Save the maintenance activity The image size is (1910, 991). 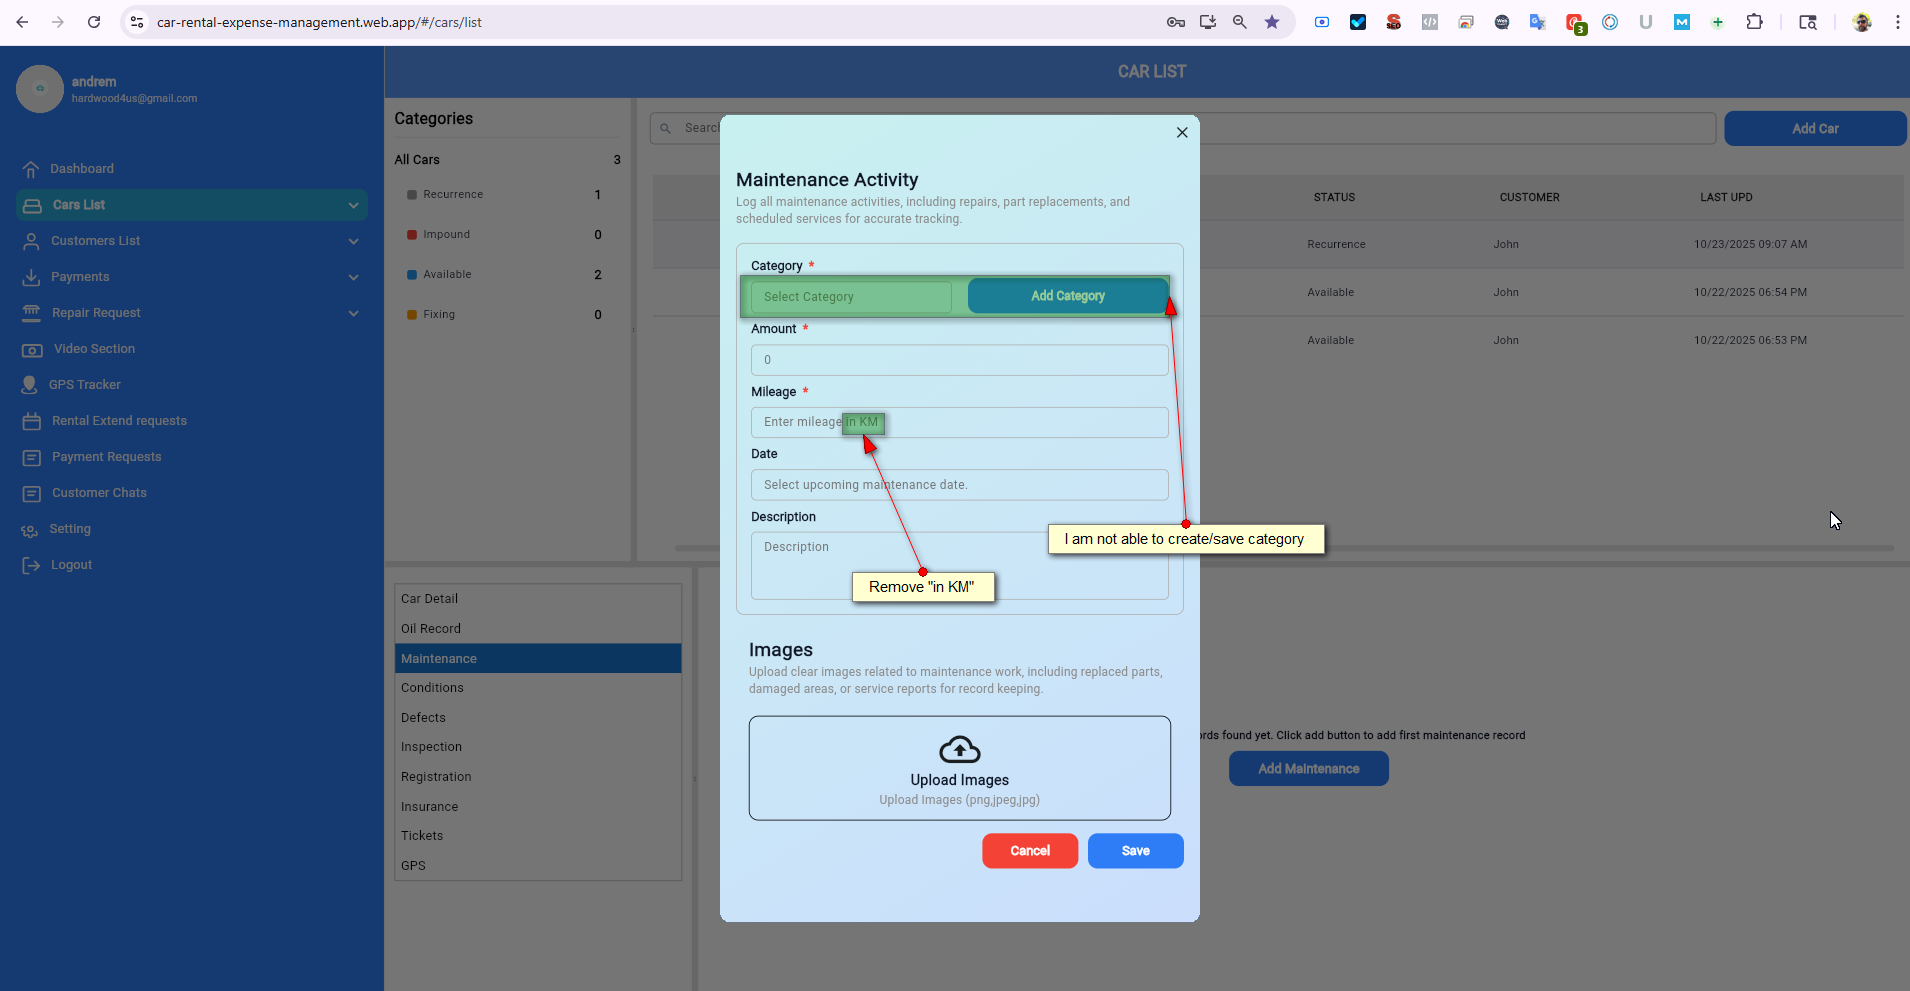pos(1135,851)
